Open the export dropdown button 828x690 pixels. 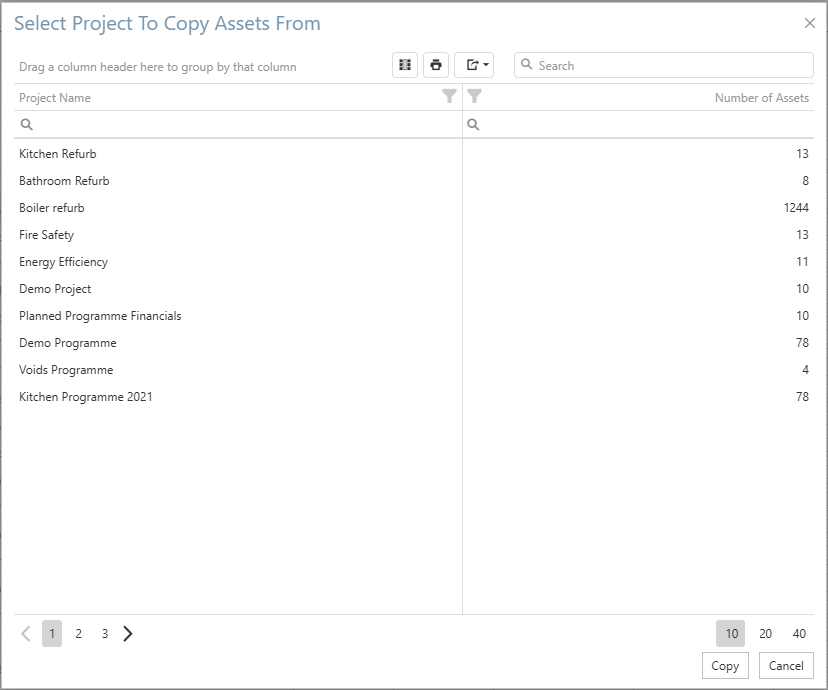coord(474,65)
